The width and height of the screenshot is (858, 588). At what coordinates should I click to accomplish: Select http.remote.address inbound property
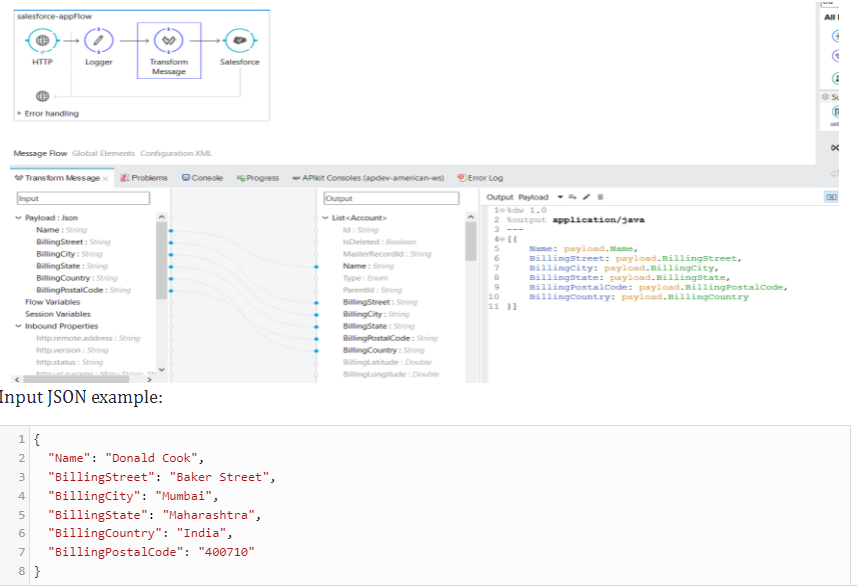[x=88, y=338]
